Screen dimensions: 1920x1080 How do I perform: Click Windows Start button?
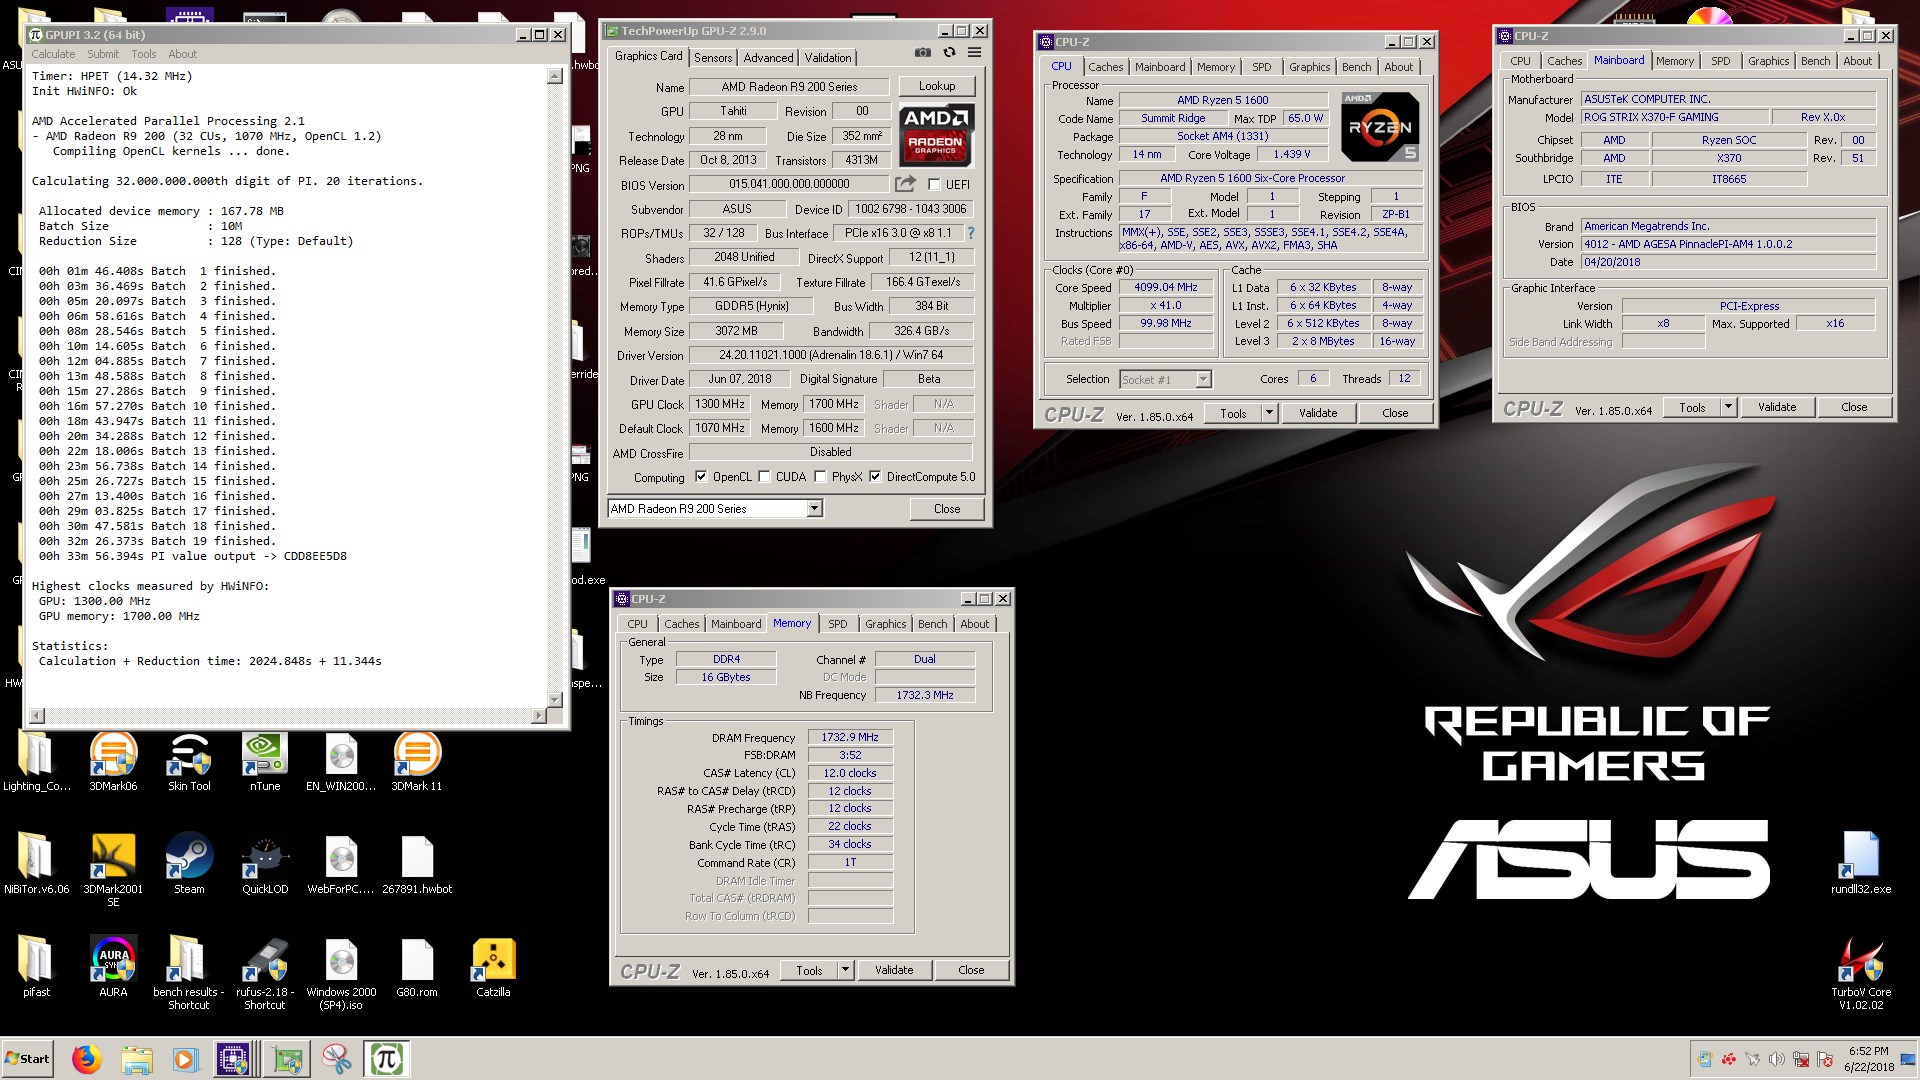point(28,1059)
